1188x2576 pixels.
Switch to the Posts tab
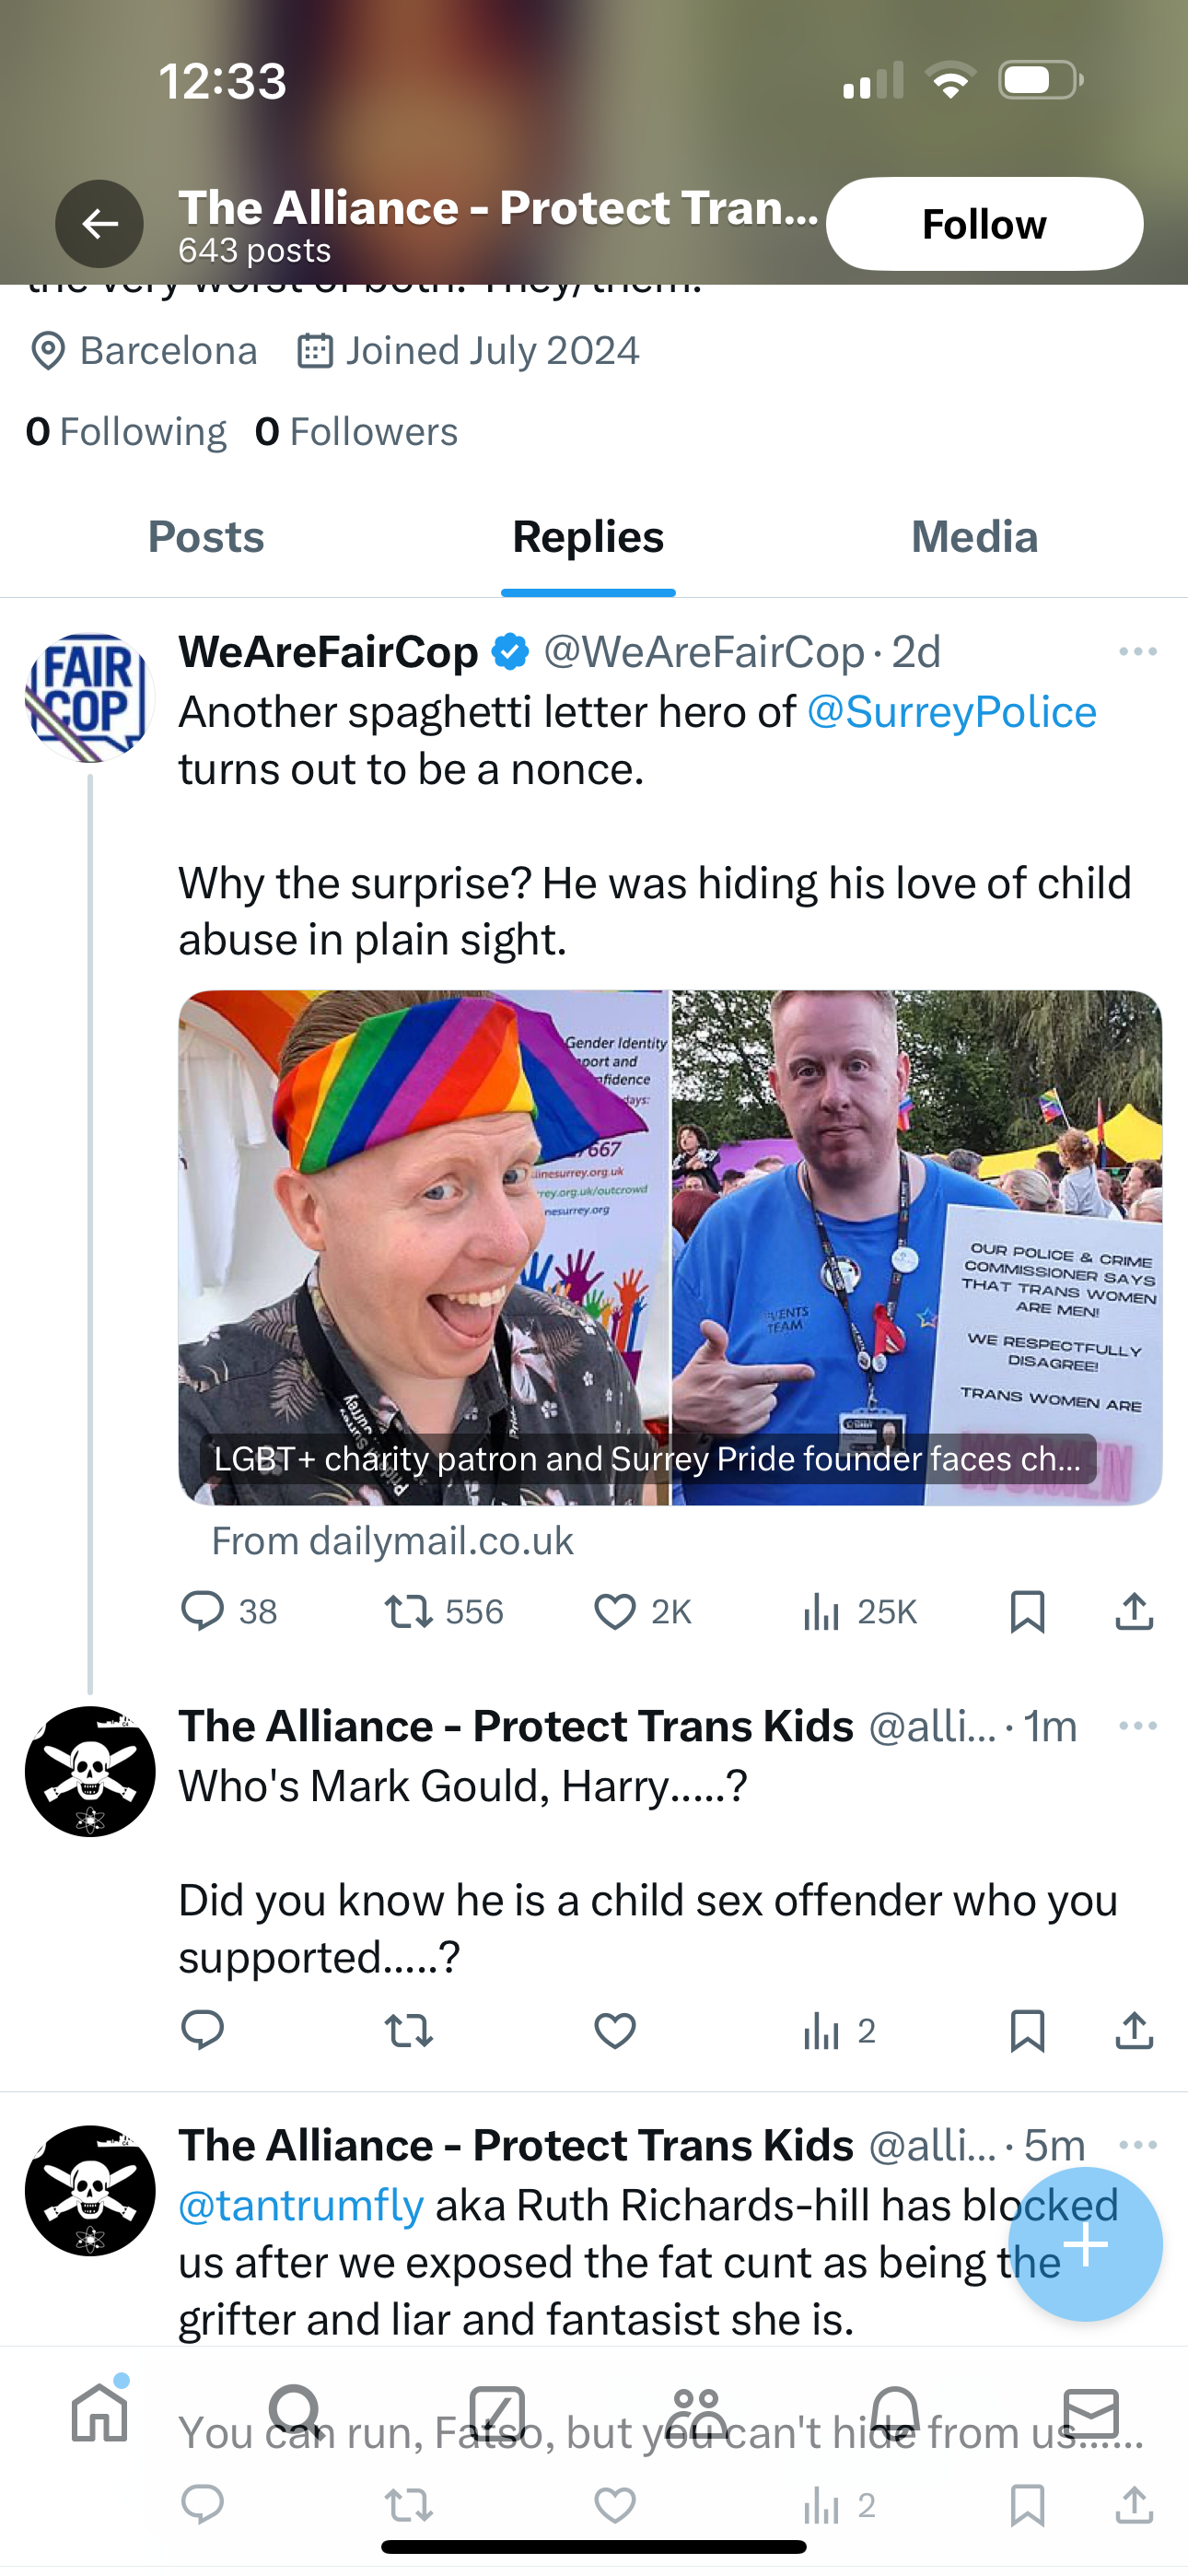206,537
